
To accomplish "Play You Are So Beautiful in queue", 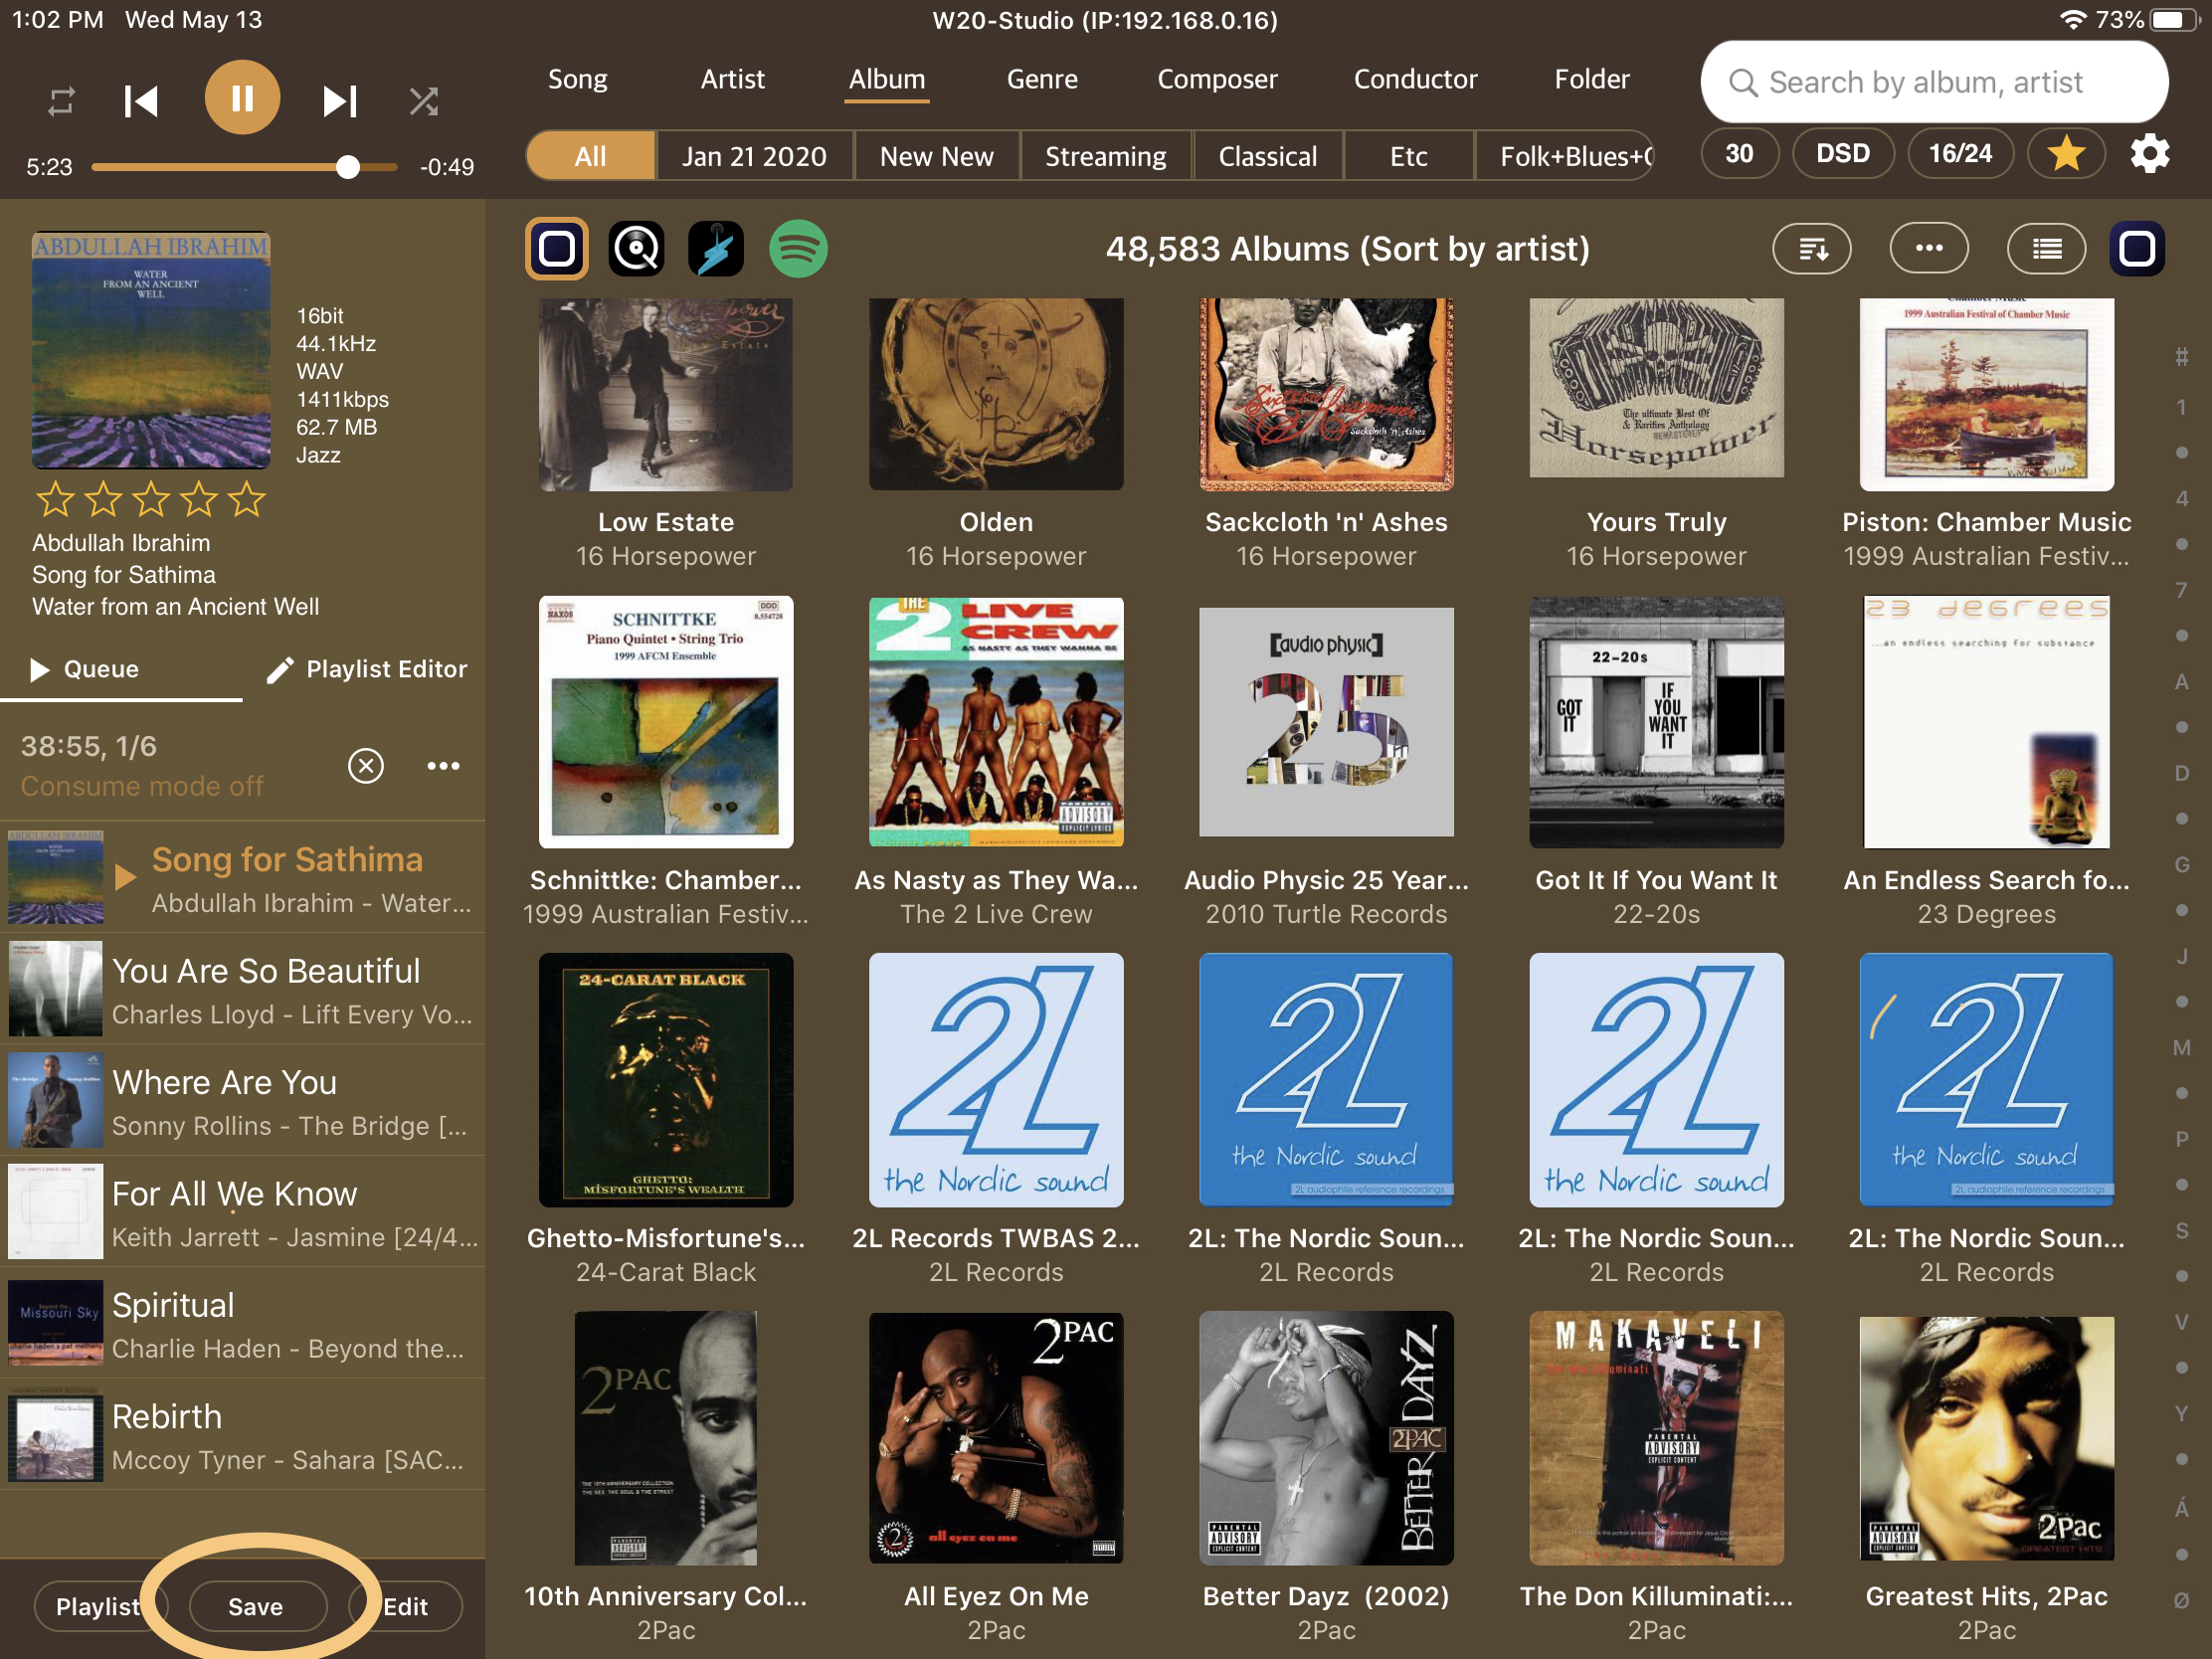I will (x=243, y=988).
